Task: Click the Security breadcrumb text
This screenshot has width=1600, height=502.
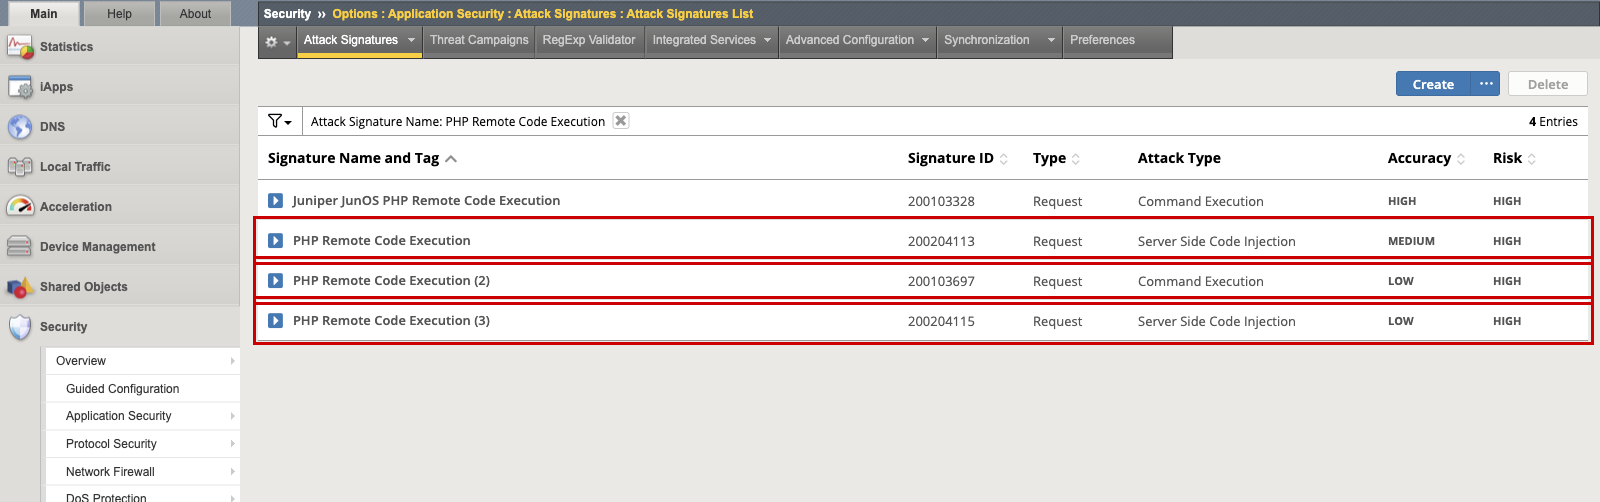Action: (x=287, y=14)
